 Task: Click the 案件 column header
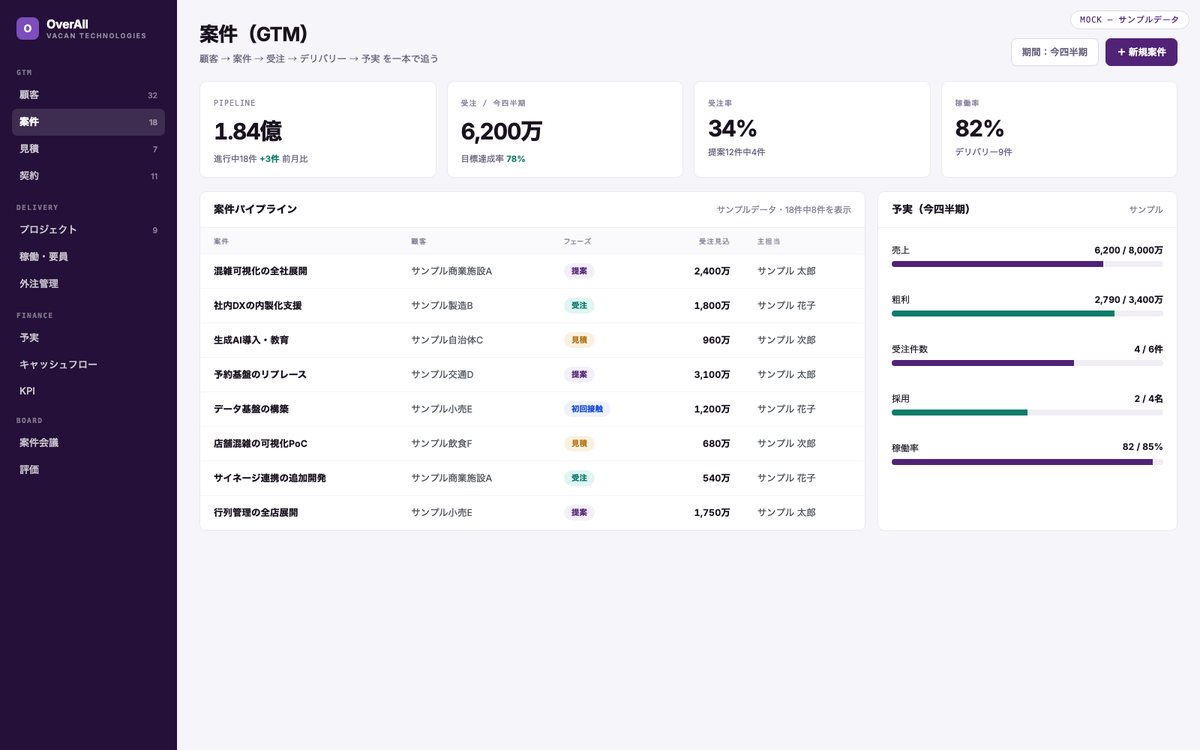pyautogui.click(x=220, y=242)
